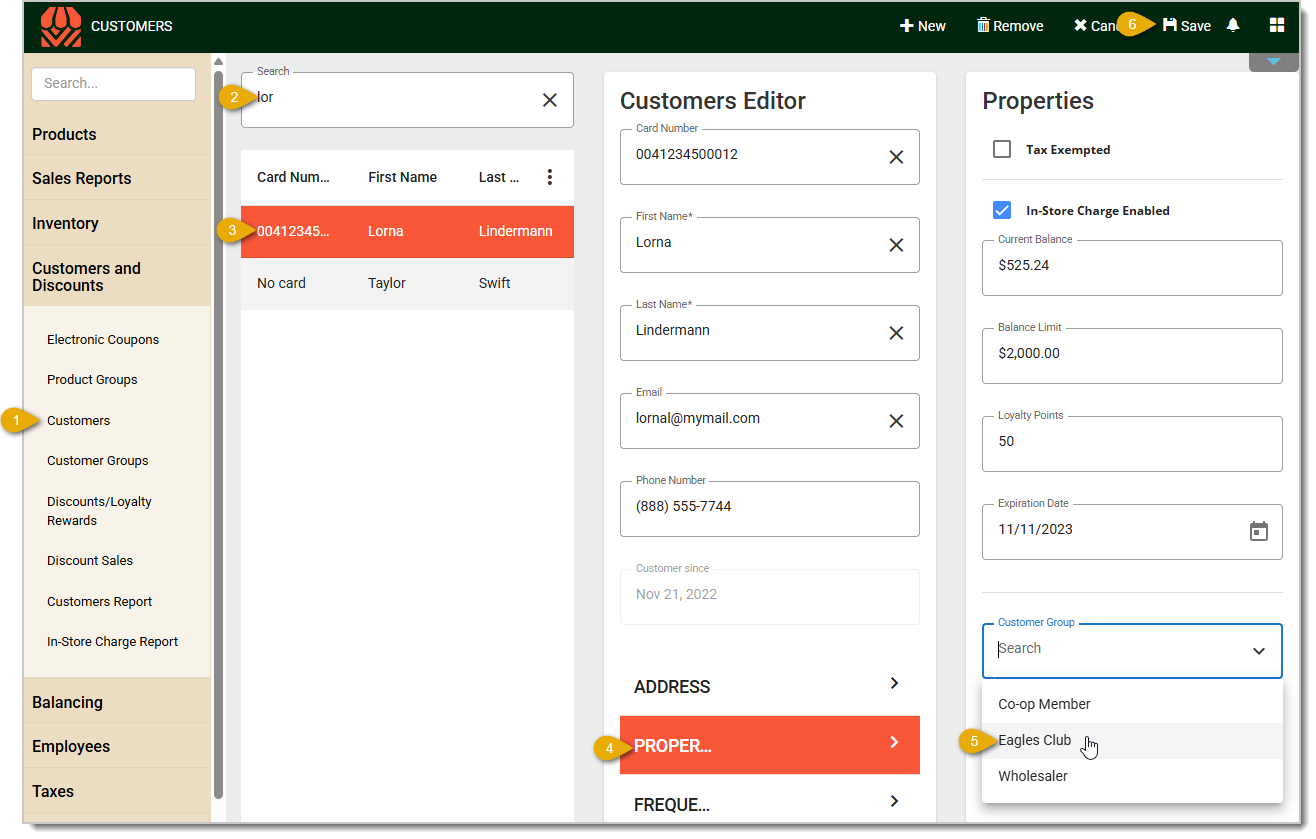Click the orange app logo icon
1316x839 pixels.
tap(61, 27)
